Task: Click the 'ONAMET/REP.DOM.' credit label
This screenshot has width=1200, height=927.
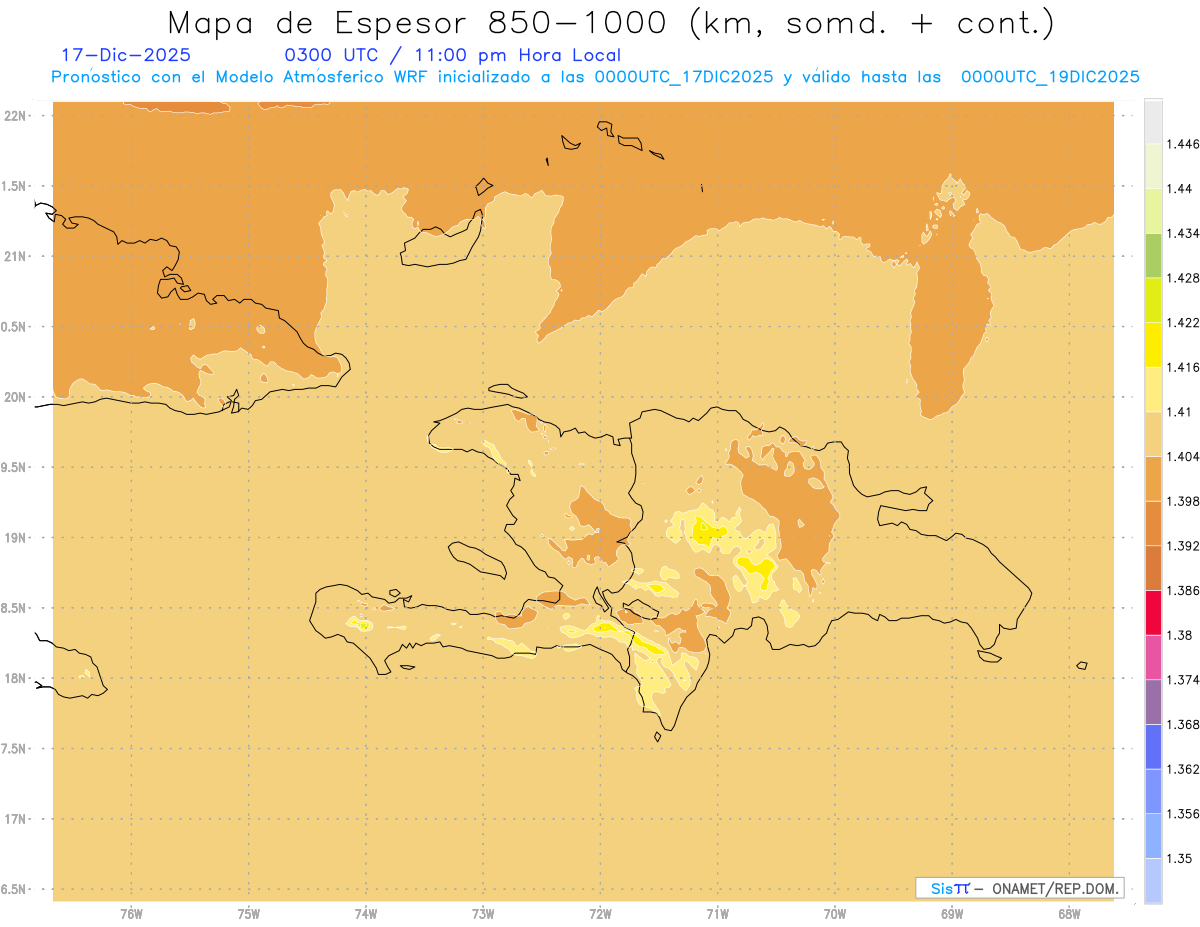Action: point(1054,888)
